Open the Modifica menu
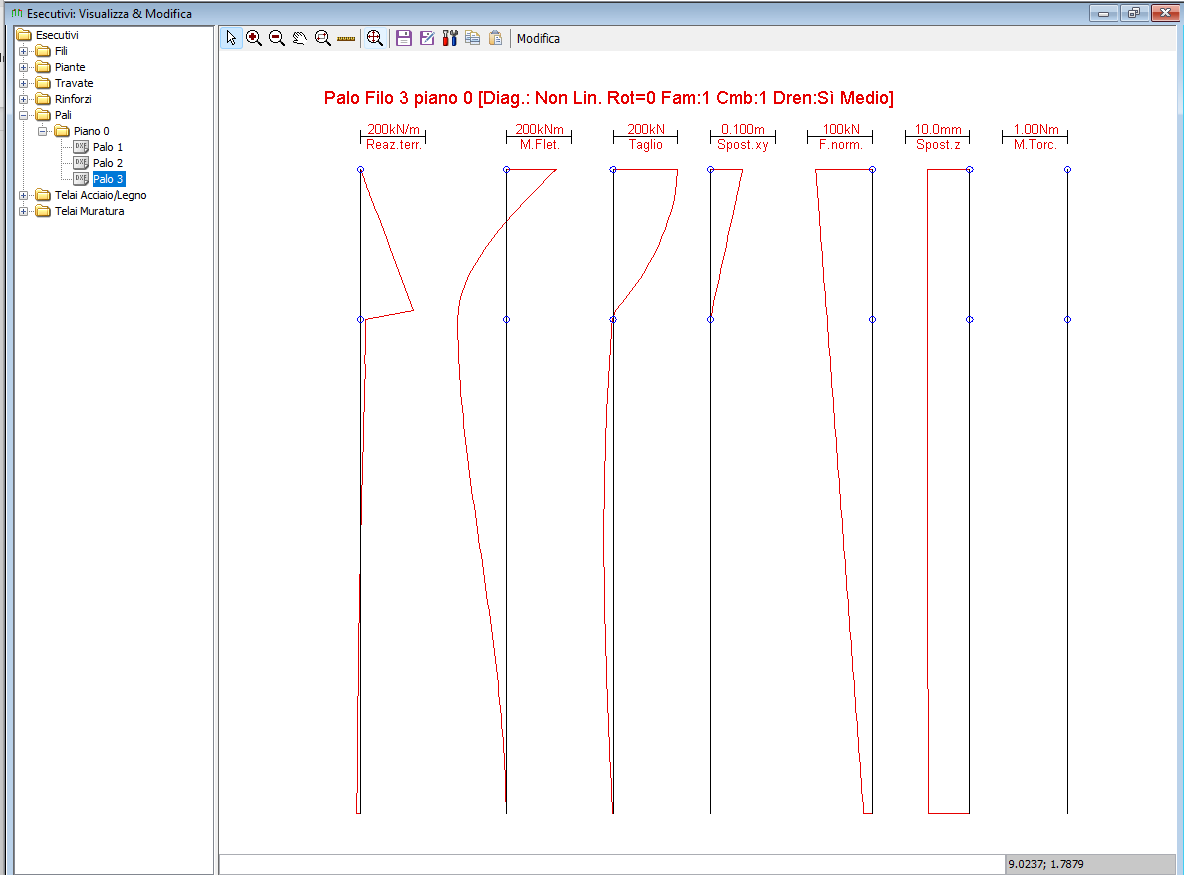Screen dimensions: 1184x875 (538, 39)
